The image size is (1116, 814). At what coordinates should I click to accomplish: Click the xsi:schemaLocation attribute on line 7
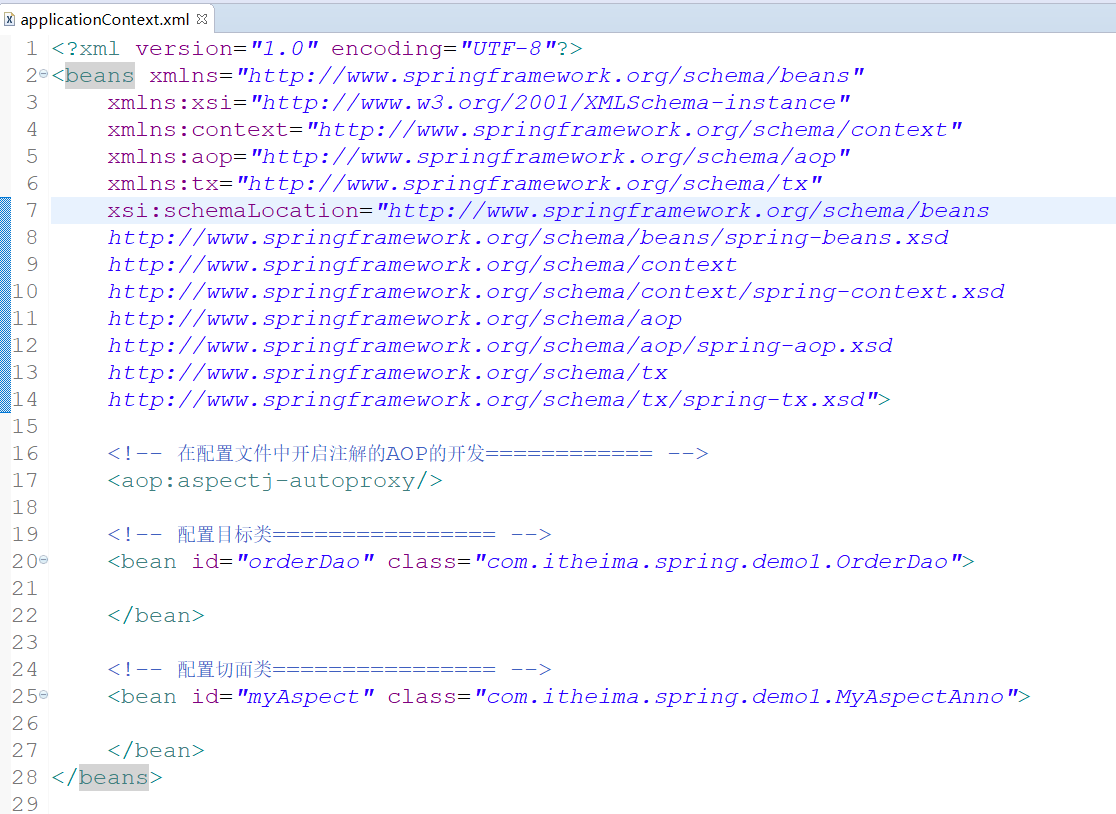(x=548, y=211)
